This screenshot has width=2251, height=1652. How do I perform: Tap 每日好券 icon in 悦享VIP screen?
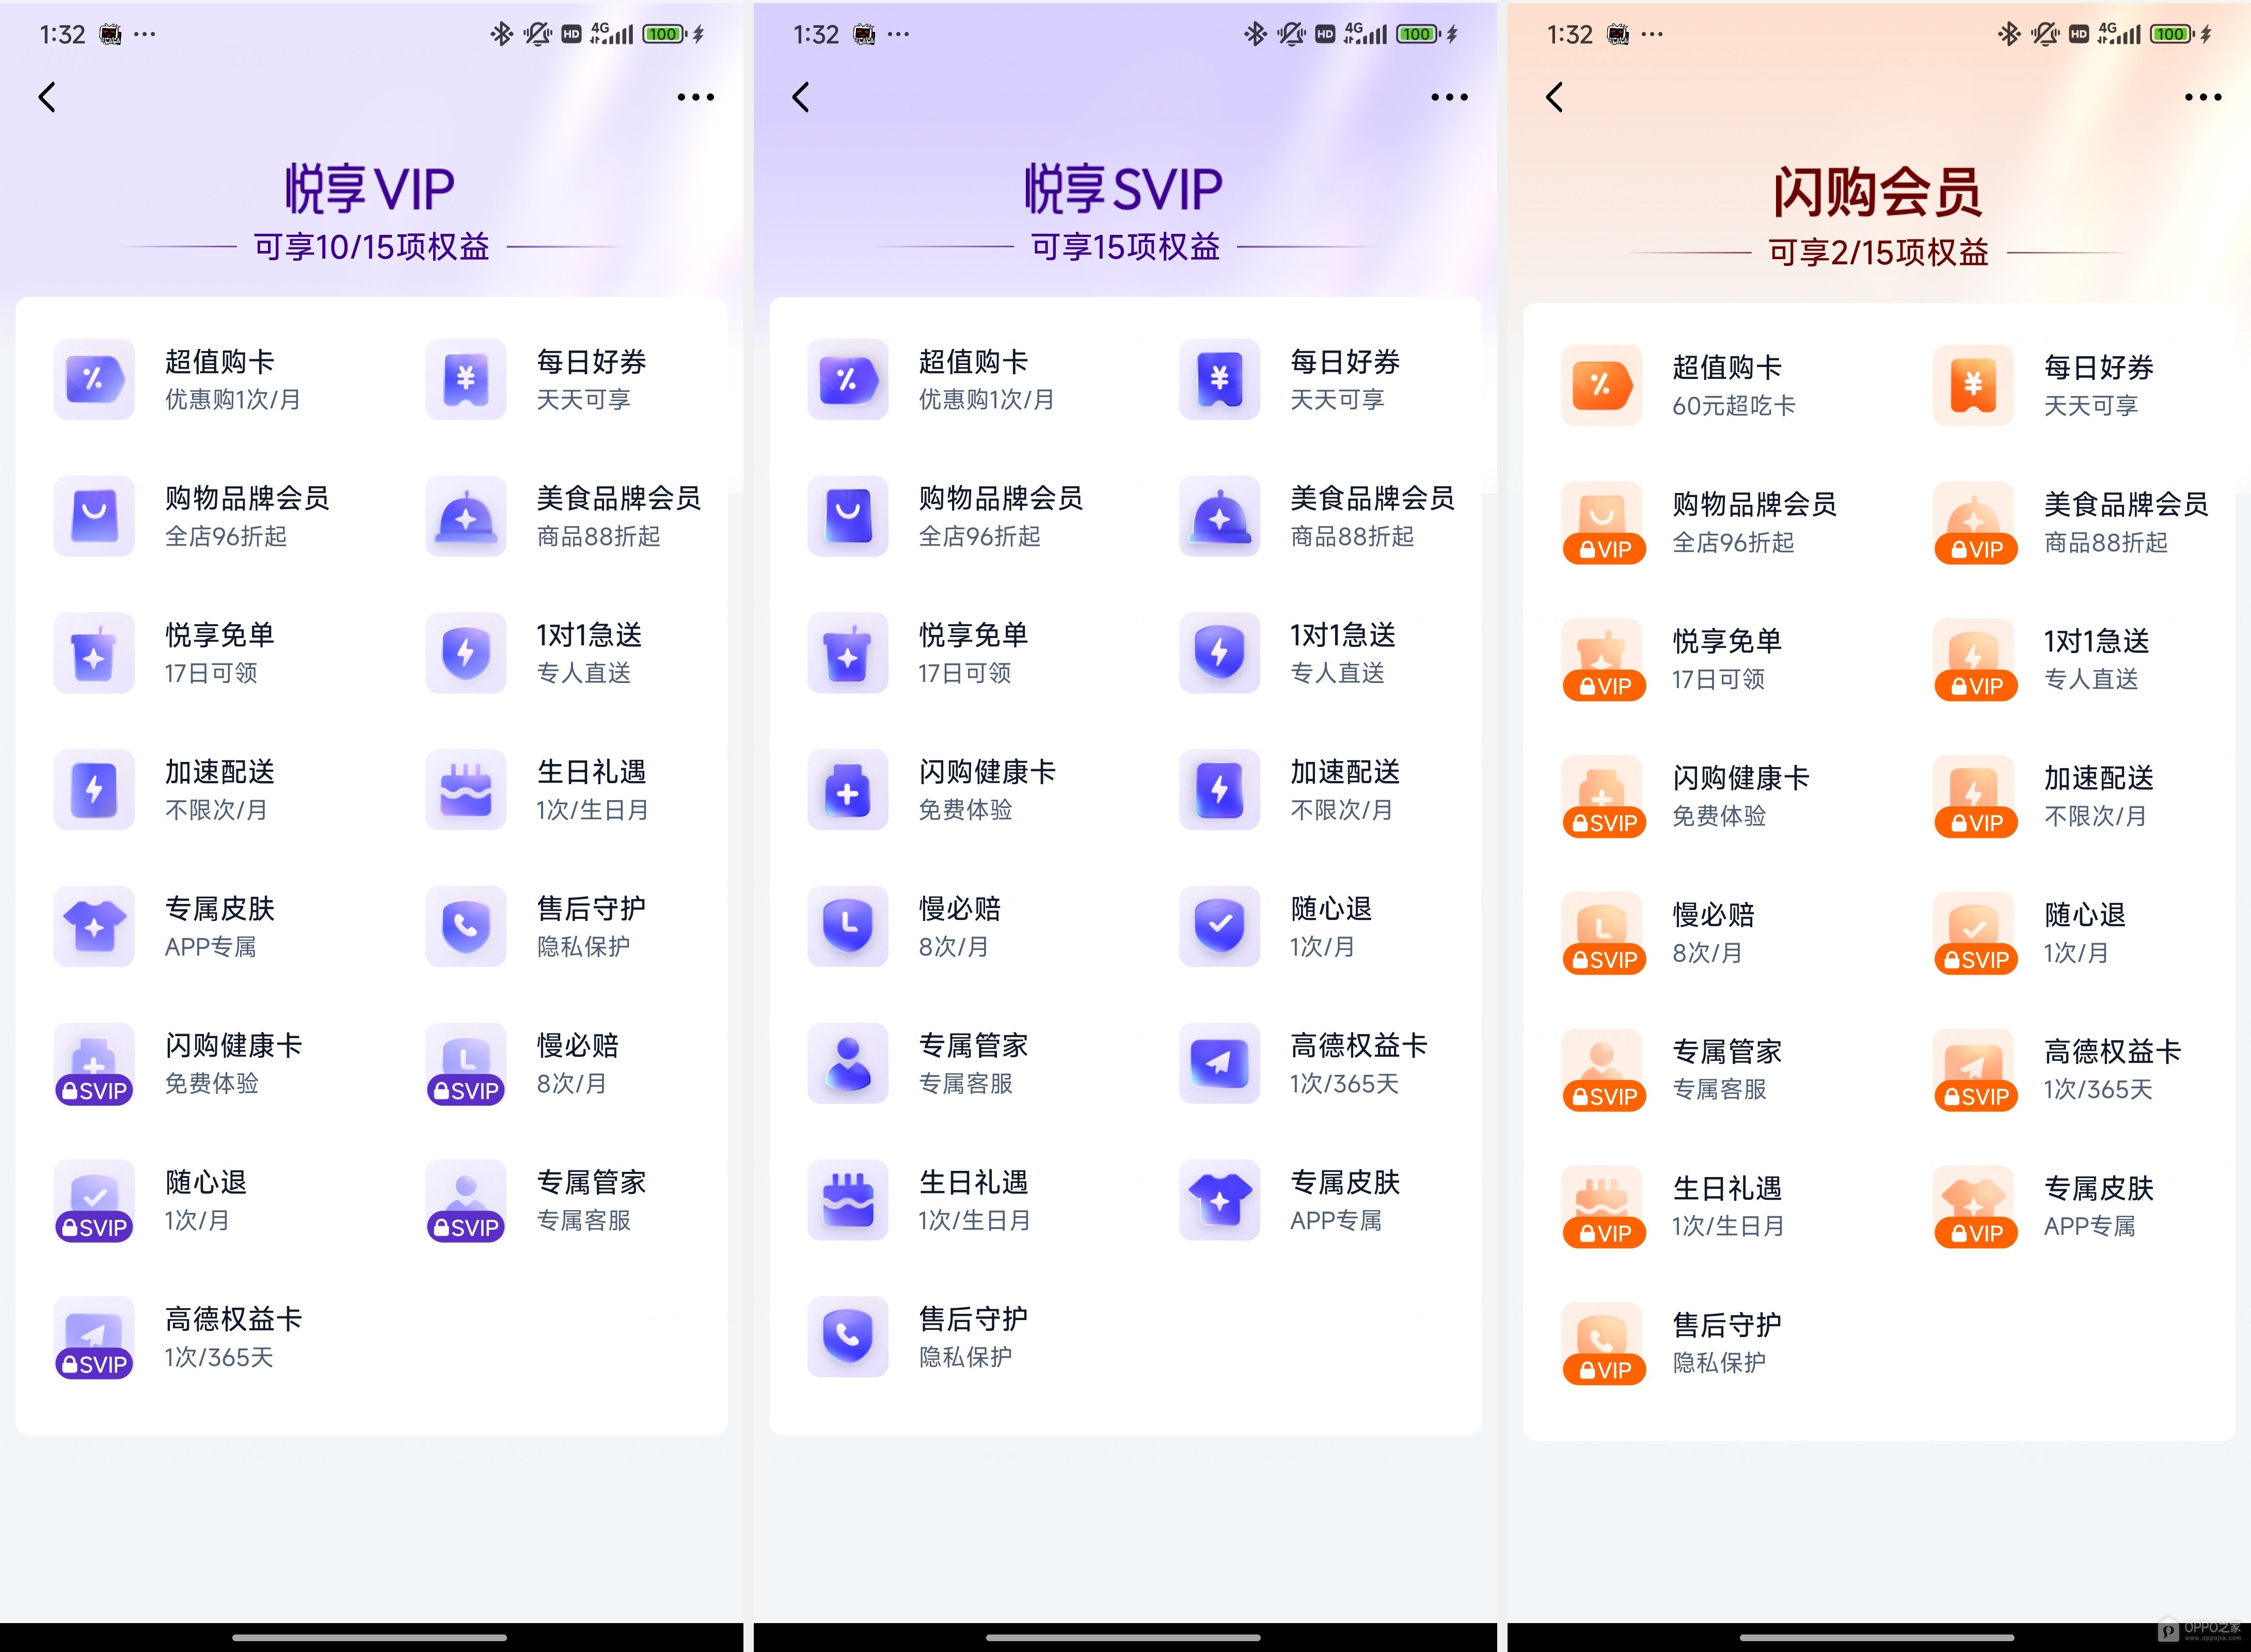[466, 379]
